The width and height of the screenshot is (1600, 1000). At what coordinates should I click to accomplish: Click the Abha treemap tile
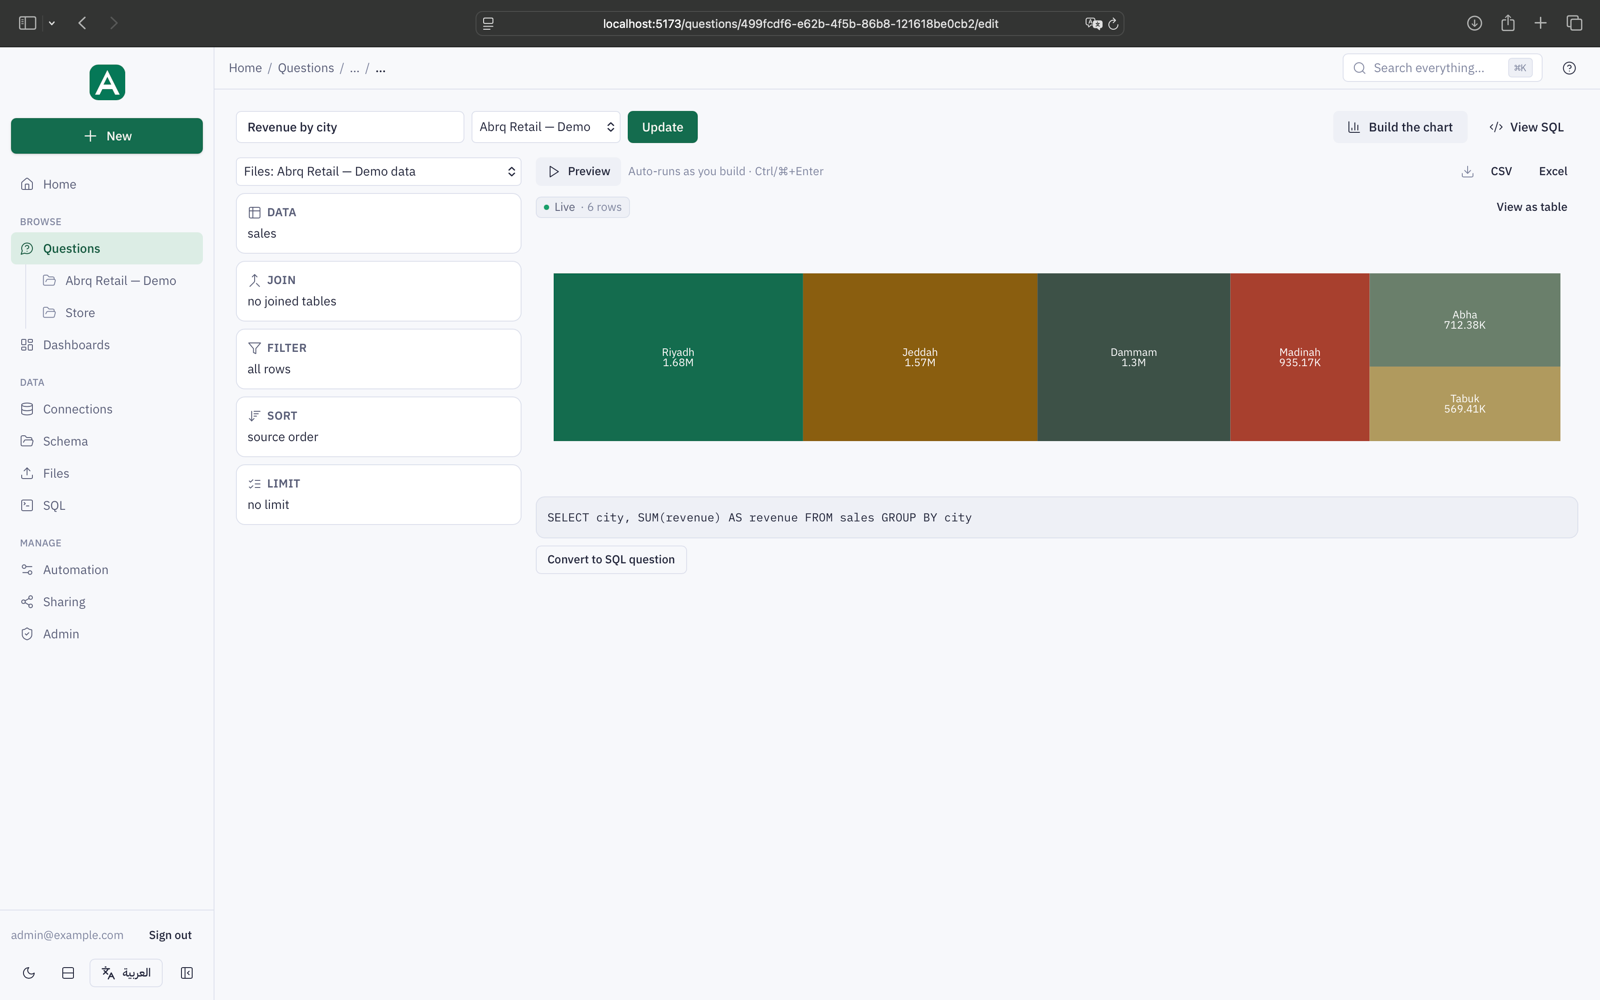coord(1465,320)
